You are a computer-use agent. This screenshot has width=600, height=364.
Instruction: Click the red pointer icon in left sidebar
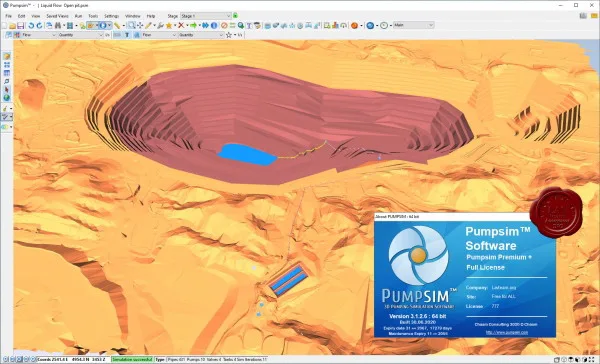7,90
